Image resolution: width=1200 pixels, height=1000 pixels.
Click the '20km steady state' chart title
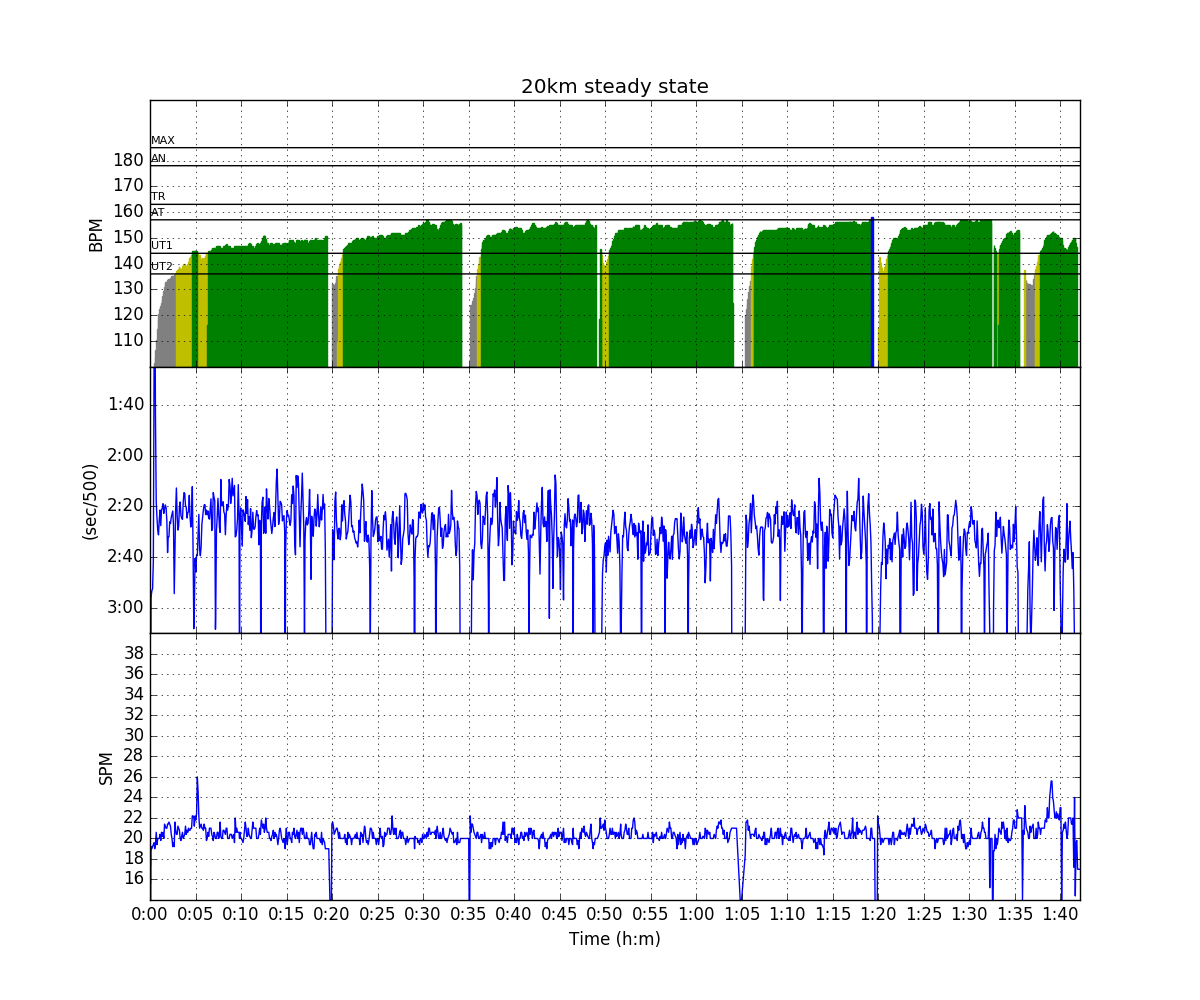click(x=614, y=87)
